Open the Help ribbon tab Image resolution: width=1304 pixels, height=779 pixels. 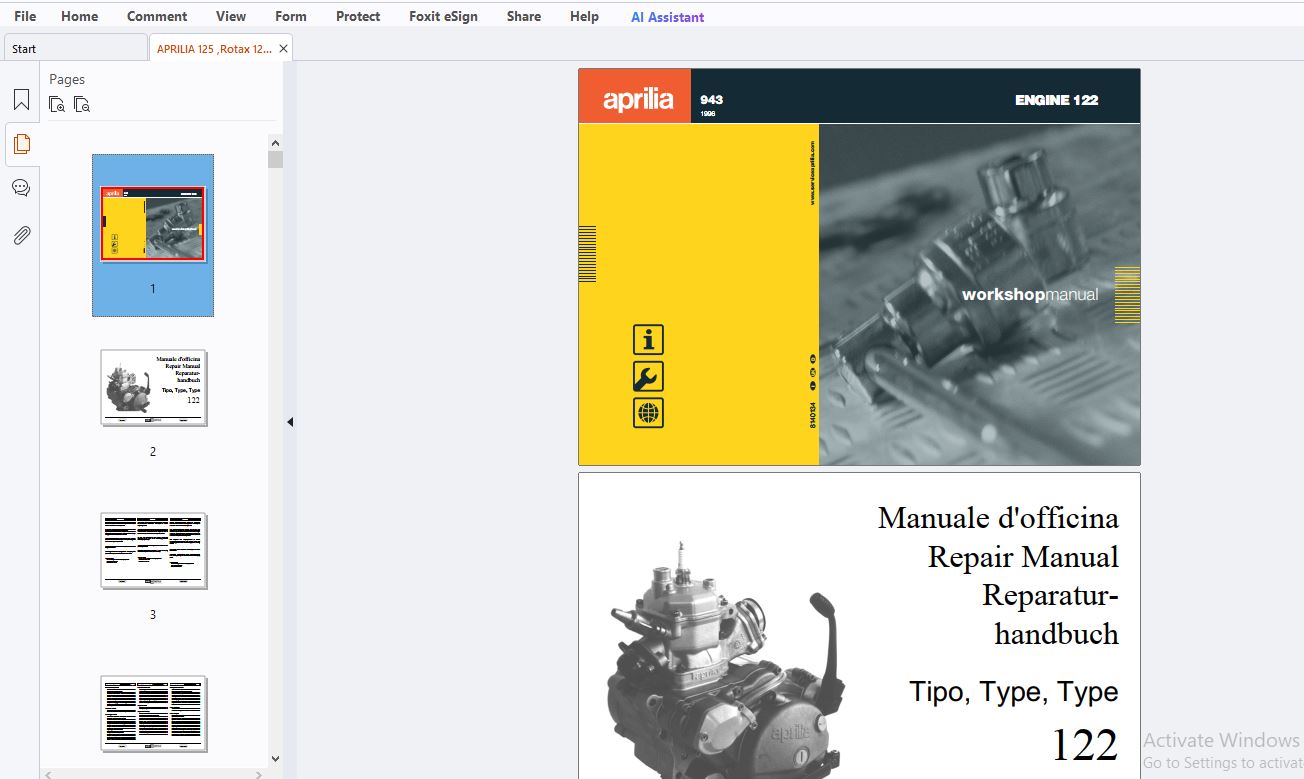pos(584,16)
